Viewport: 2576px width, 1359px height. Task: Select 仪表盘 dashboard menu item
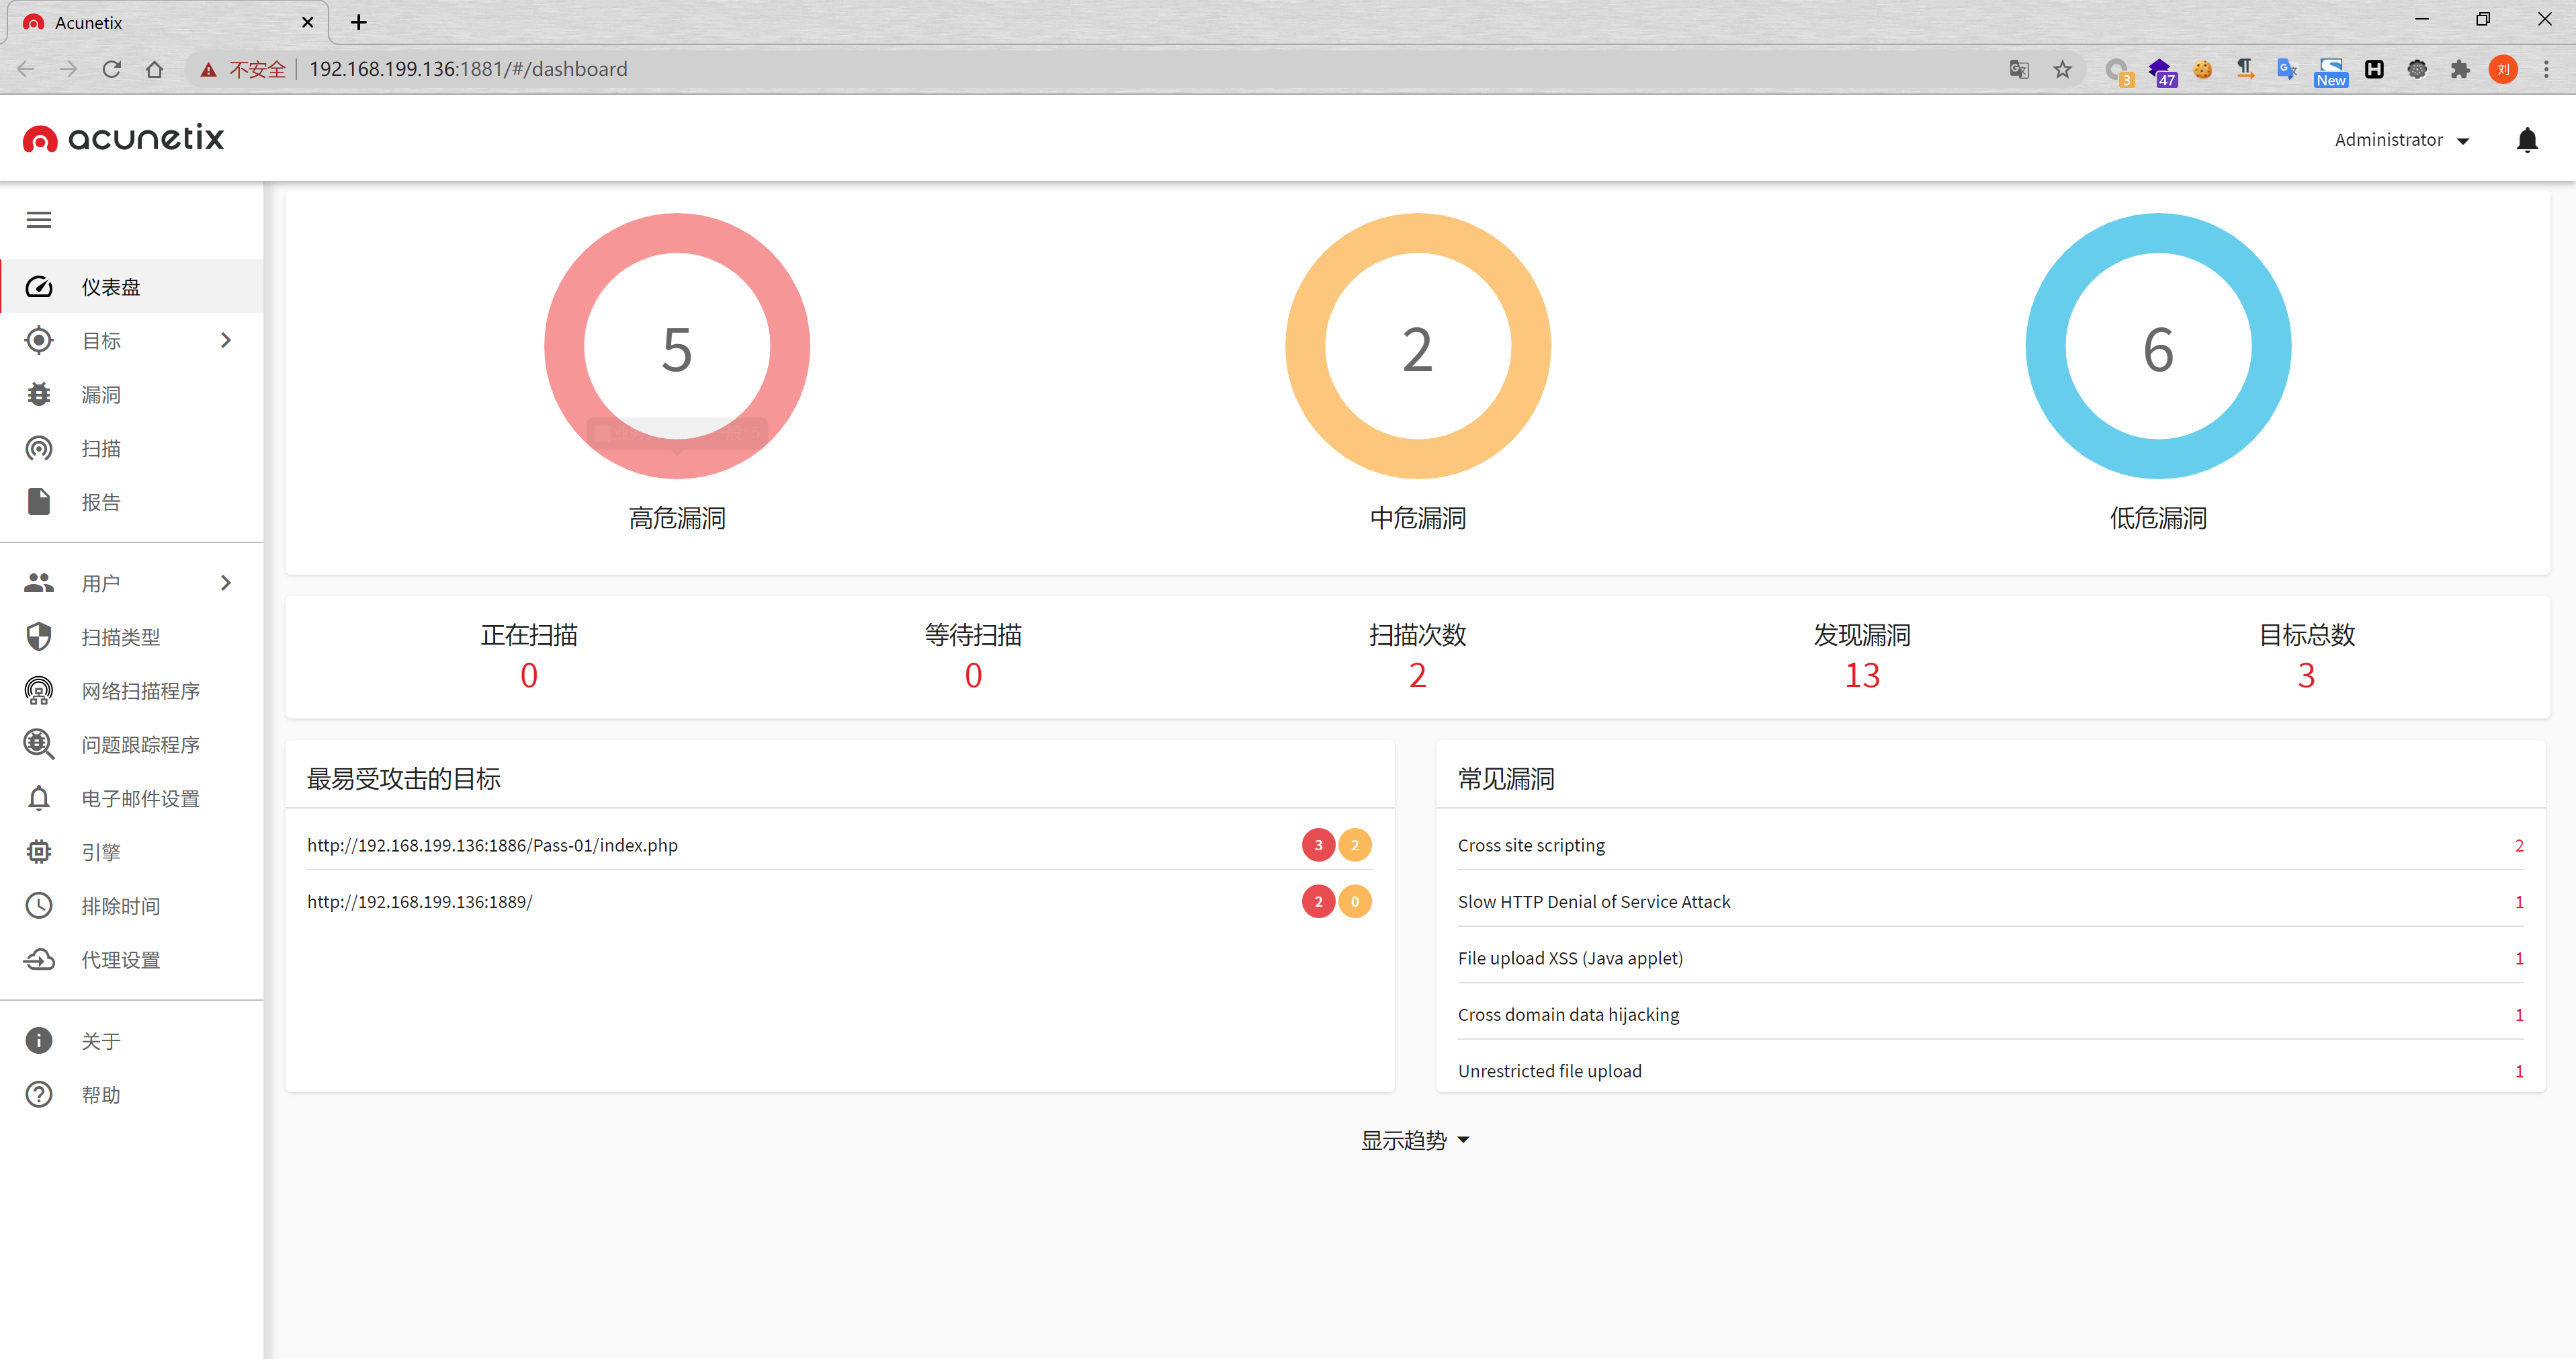click(x=111, y=287)
